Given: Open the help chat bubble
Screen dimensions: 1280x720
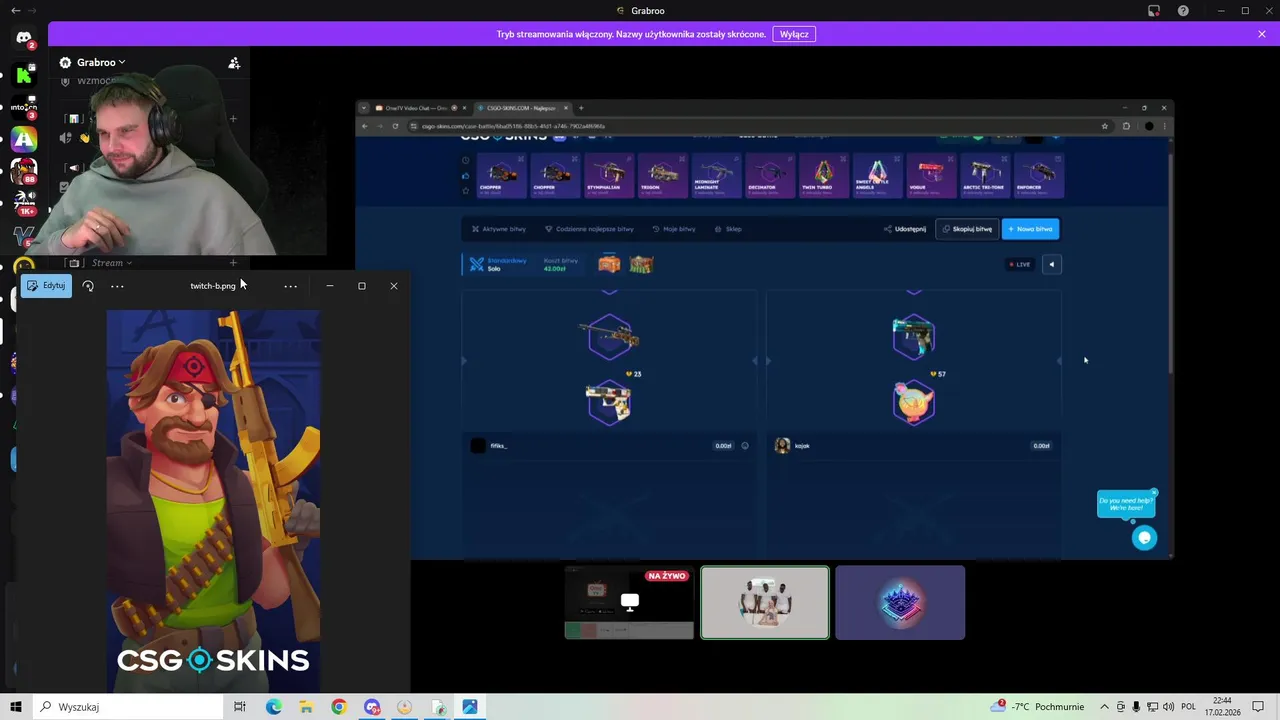Looking at the screenshot, I should [x=1144, y=538].
